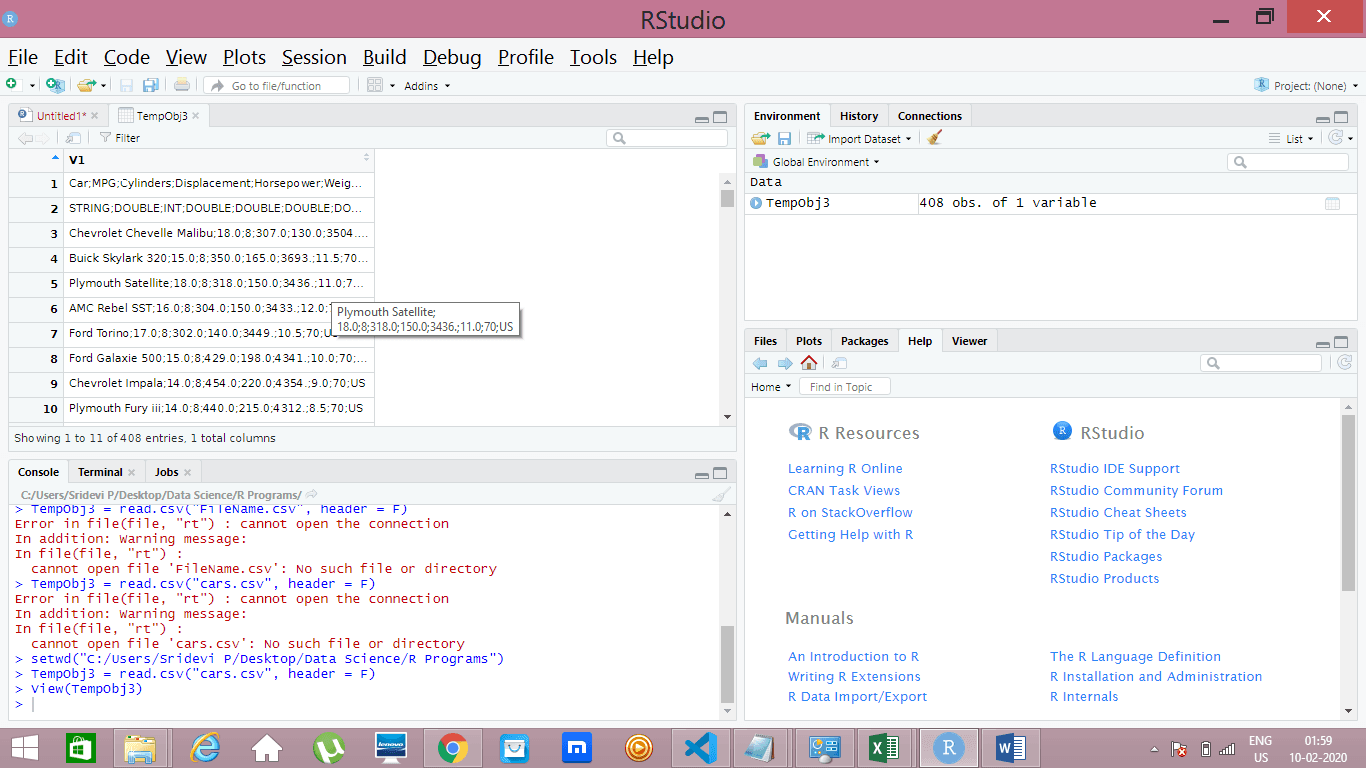Sort by the V1 column header
Viewport: 1366px width, 768px height.
[219, 160]
